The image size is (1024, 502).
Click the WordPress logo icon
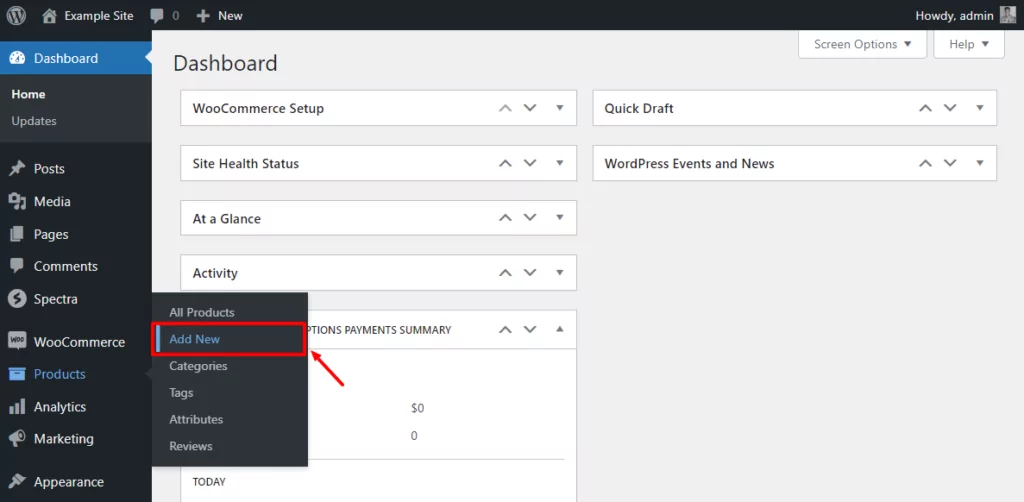pos(16,15)
